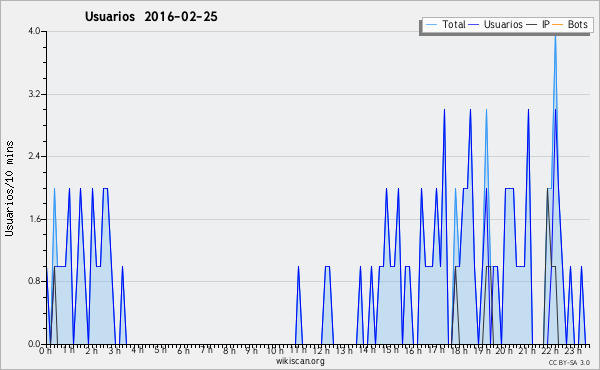Click the CC BY-SA 3.0 license text
This screenshot has width=600, height=370.
[569, 362]
